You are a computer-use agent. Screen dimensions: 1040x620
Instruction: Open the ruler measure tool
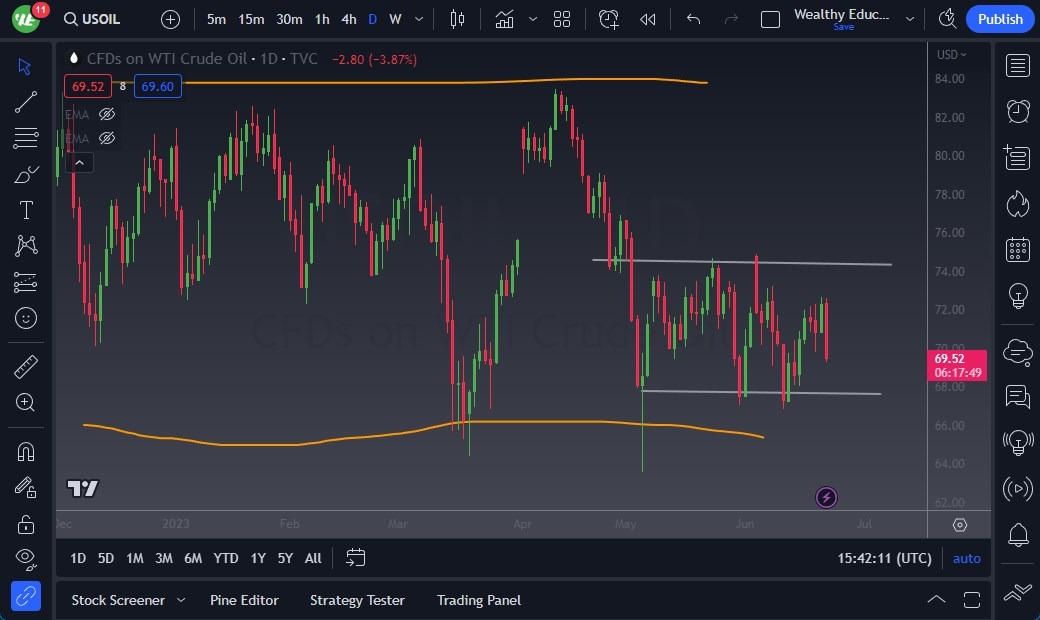[x=26, y=367]
